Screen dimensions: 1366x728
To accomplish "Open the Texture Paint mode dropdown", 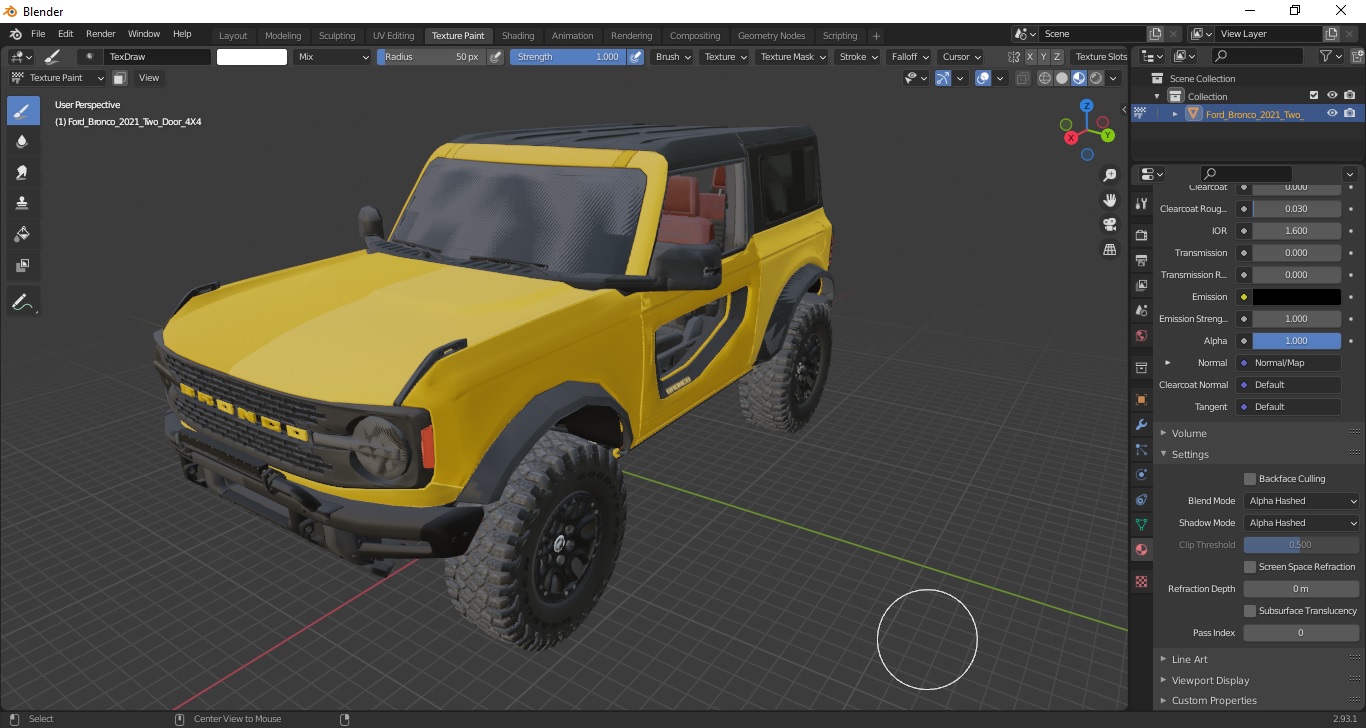I will pos(58,78).
